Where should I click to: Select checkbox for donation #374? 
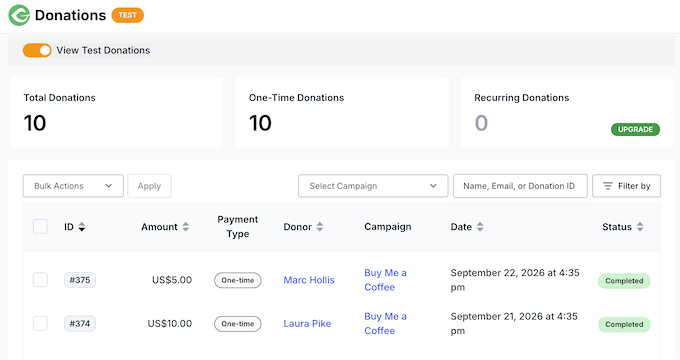[x=40, y=323]
